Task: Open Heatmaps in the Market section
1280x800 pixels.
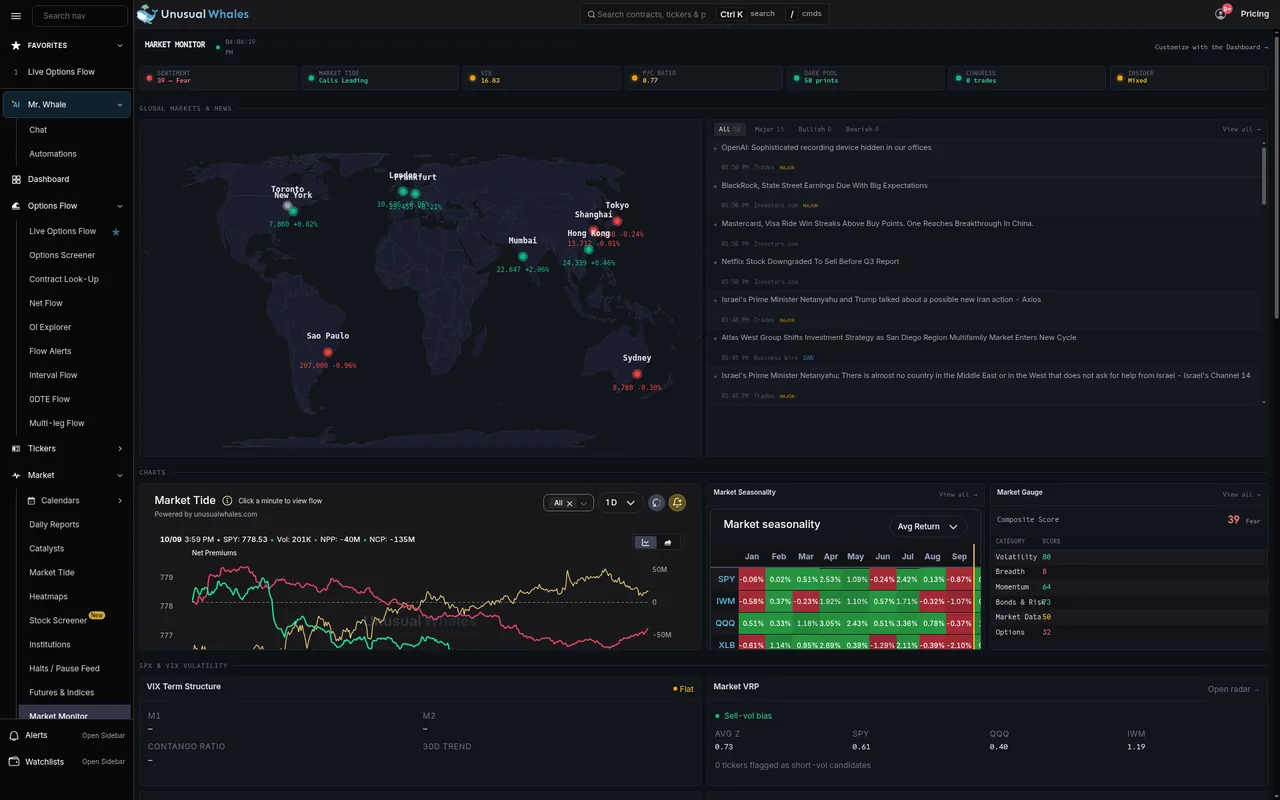Action: coord(49,596)
